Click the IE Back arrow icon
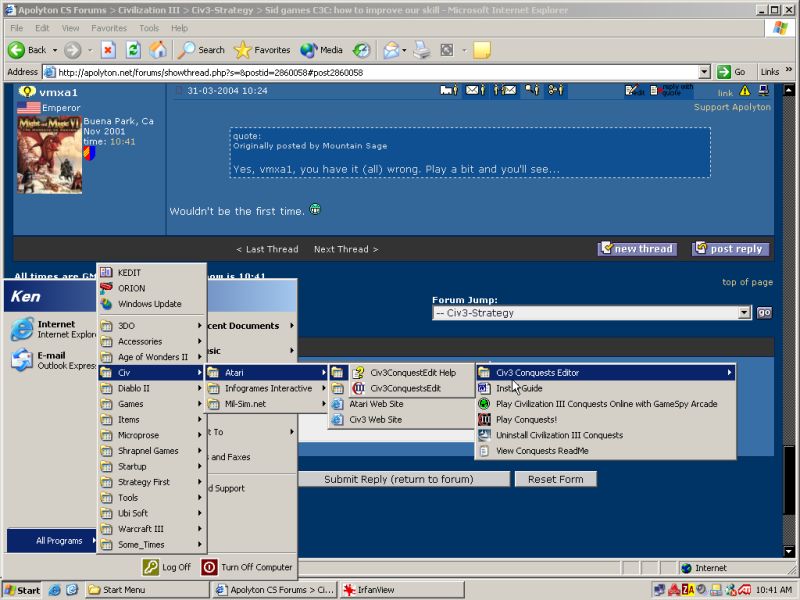This screenshot has height=600, width=800. click(x=16, y=50)
